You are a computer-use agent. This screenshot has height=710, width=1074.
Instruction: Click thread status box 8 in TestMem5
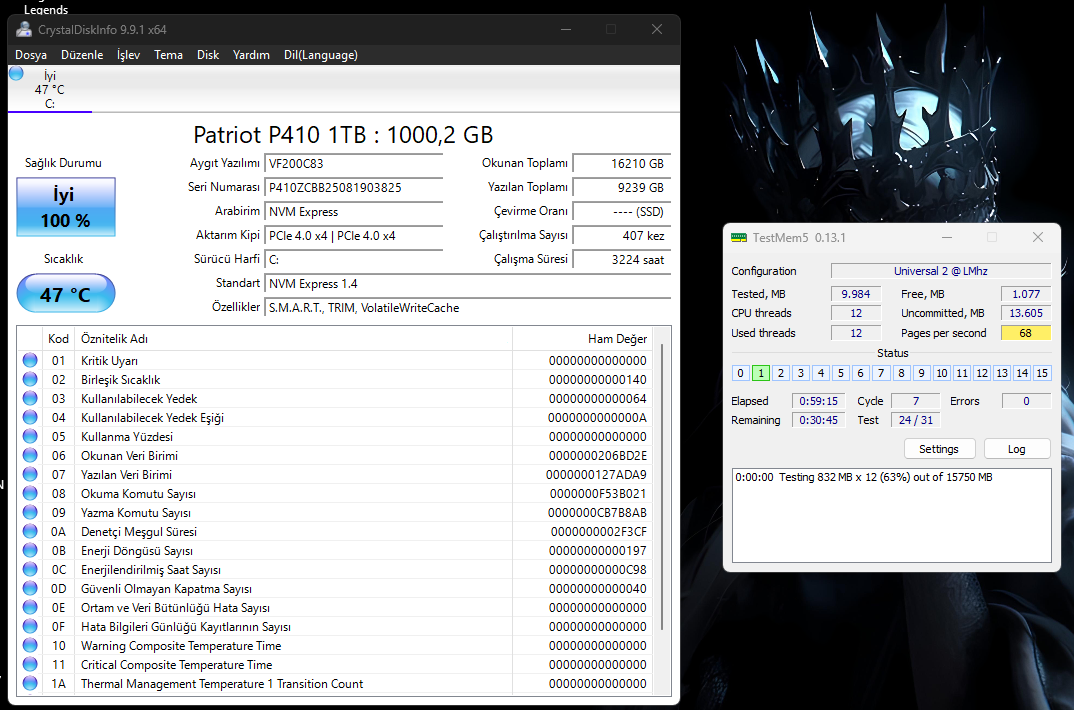(901, 373)
